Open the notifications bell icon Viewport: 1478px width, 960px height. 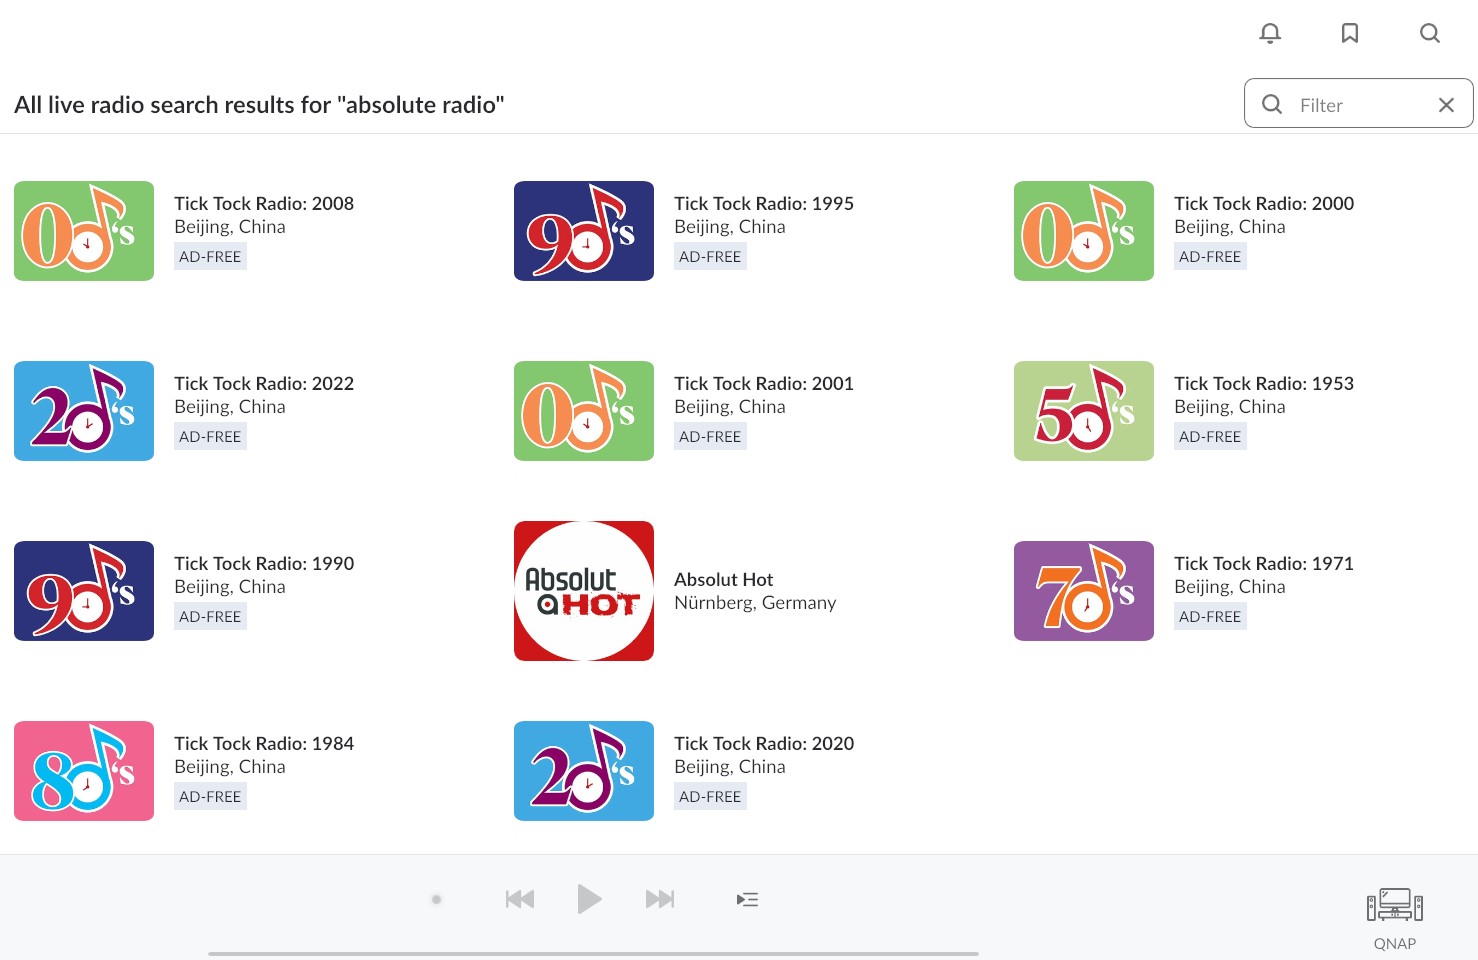[1270, 34]
